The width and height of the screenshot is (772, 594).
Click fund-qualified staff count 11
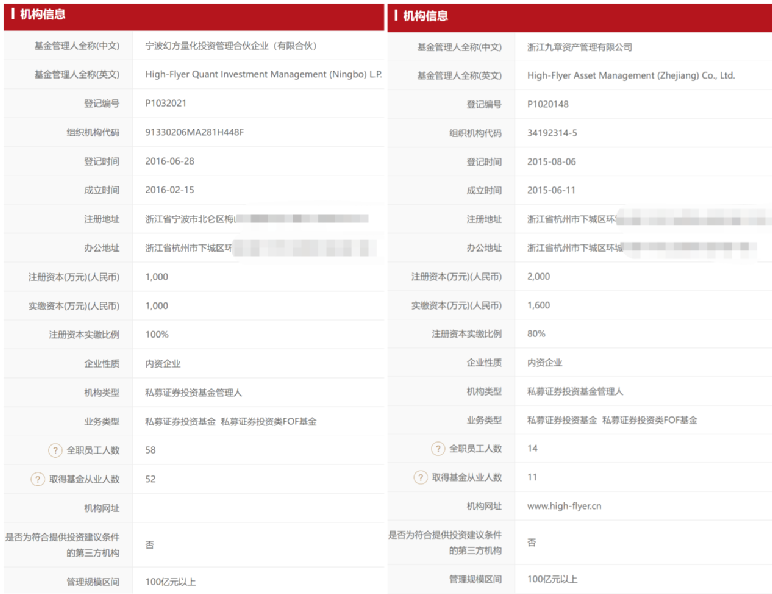pyautogui.click(x=532, y=477)
